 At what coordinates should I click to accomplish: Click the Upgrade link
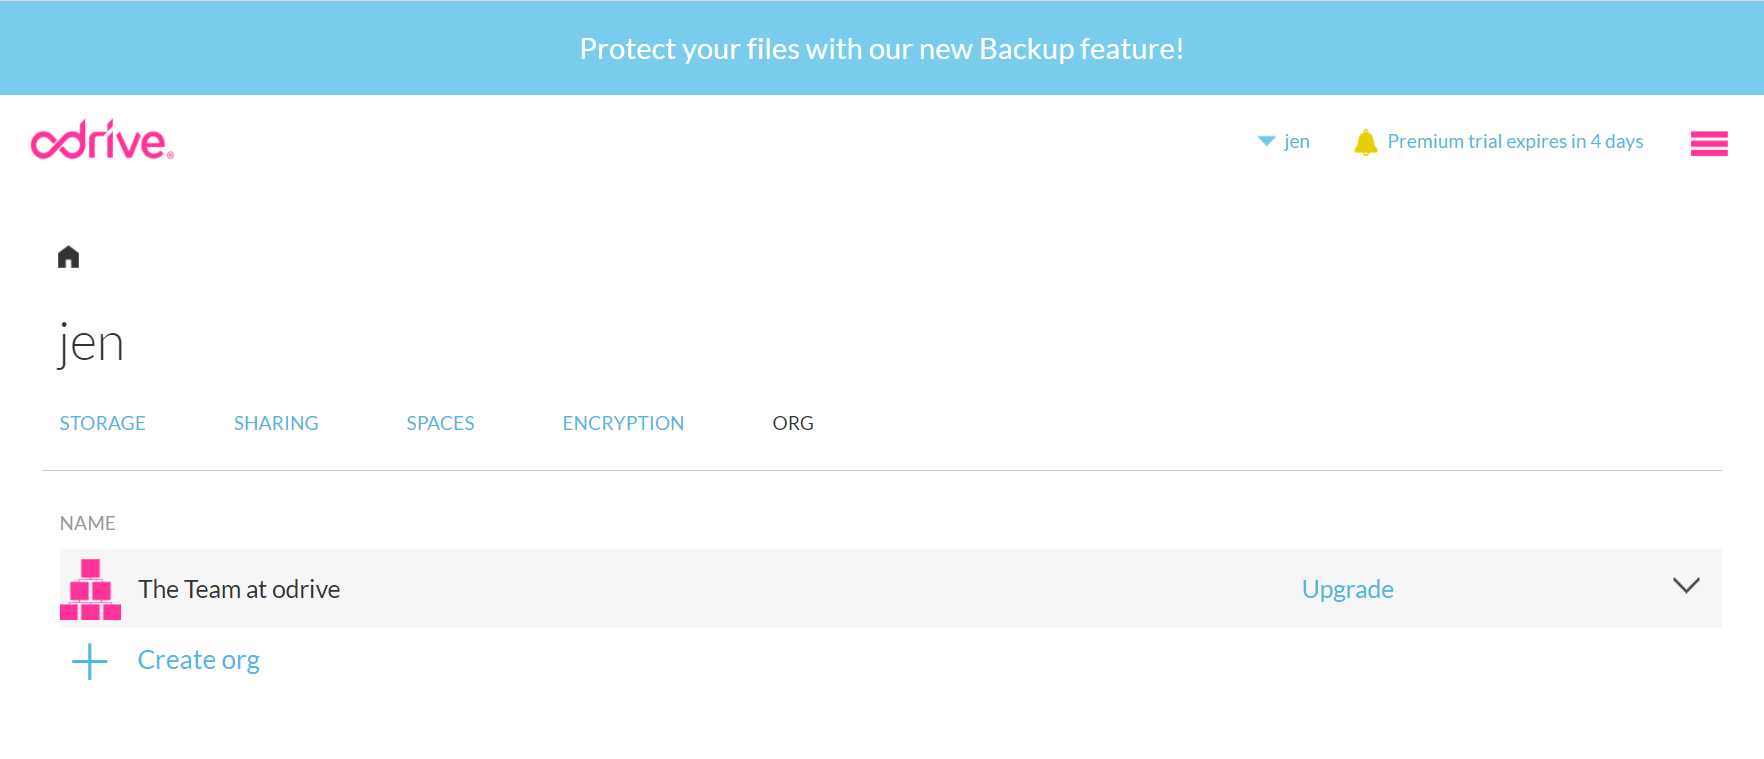click(x=1347, y=589)
